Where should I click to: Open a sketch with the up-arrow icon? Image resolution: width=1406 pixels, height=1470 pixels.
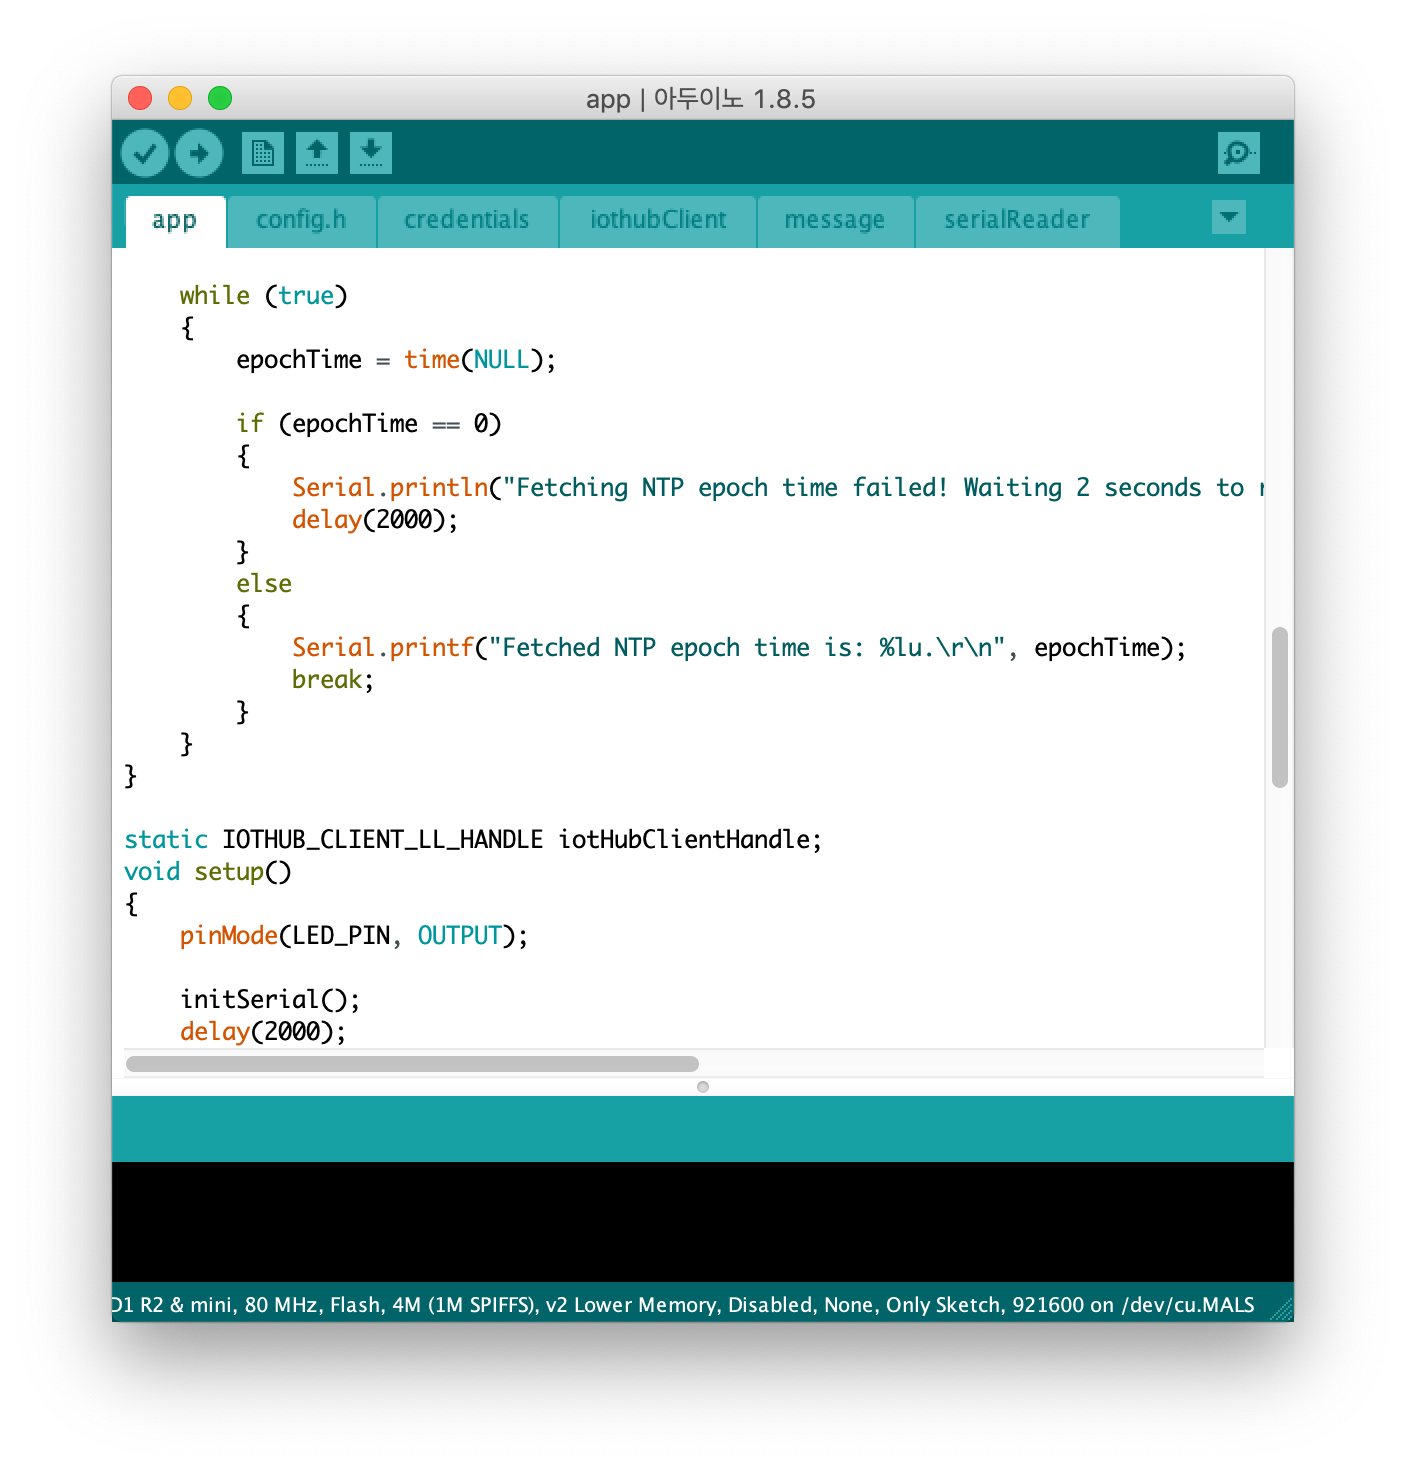pos(317,153)
